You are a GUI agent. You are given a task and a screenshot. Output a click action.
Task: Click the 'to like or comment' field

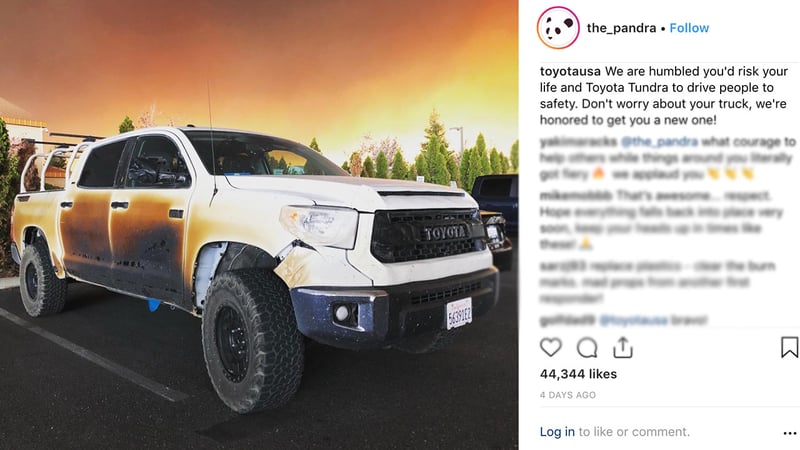tap(634, 432)
